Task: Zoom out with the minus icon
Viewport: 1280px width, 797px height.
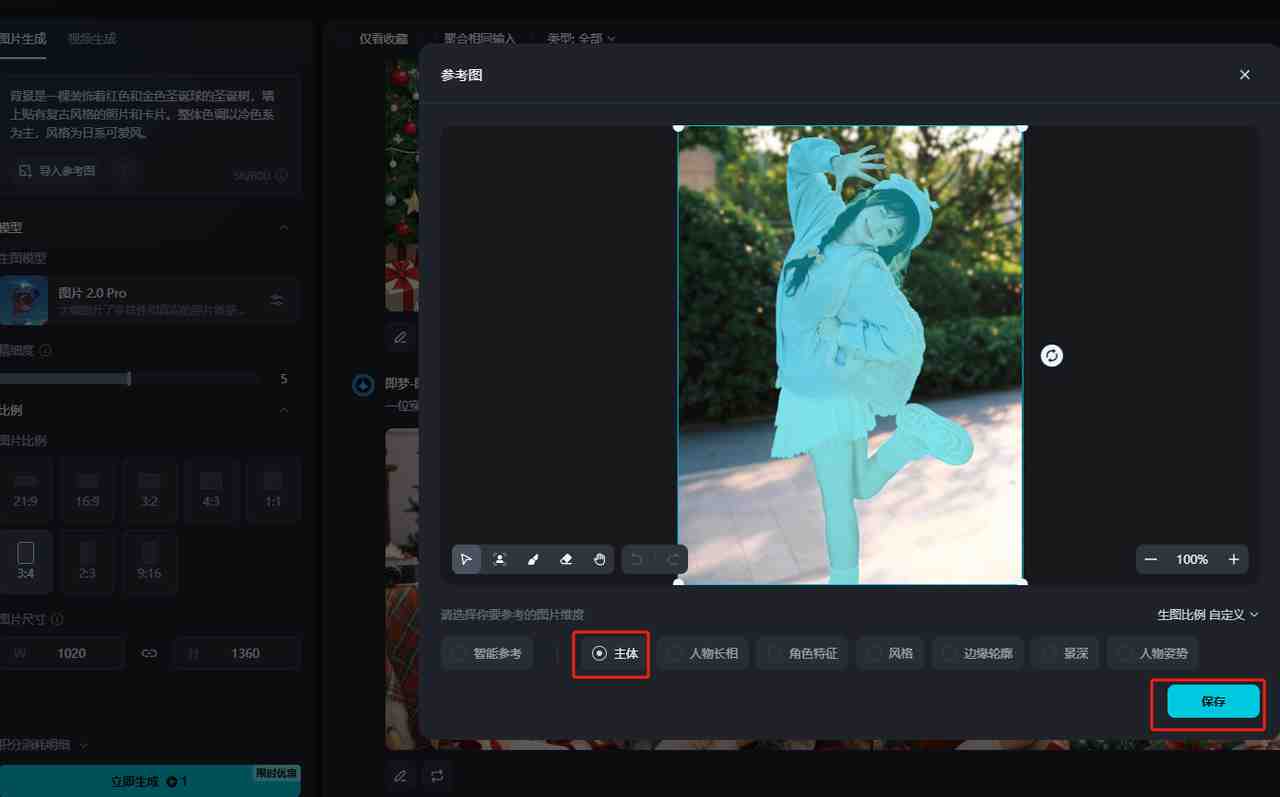Action: (1151, 559)
